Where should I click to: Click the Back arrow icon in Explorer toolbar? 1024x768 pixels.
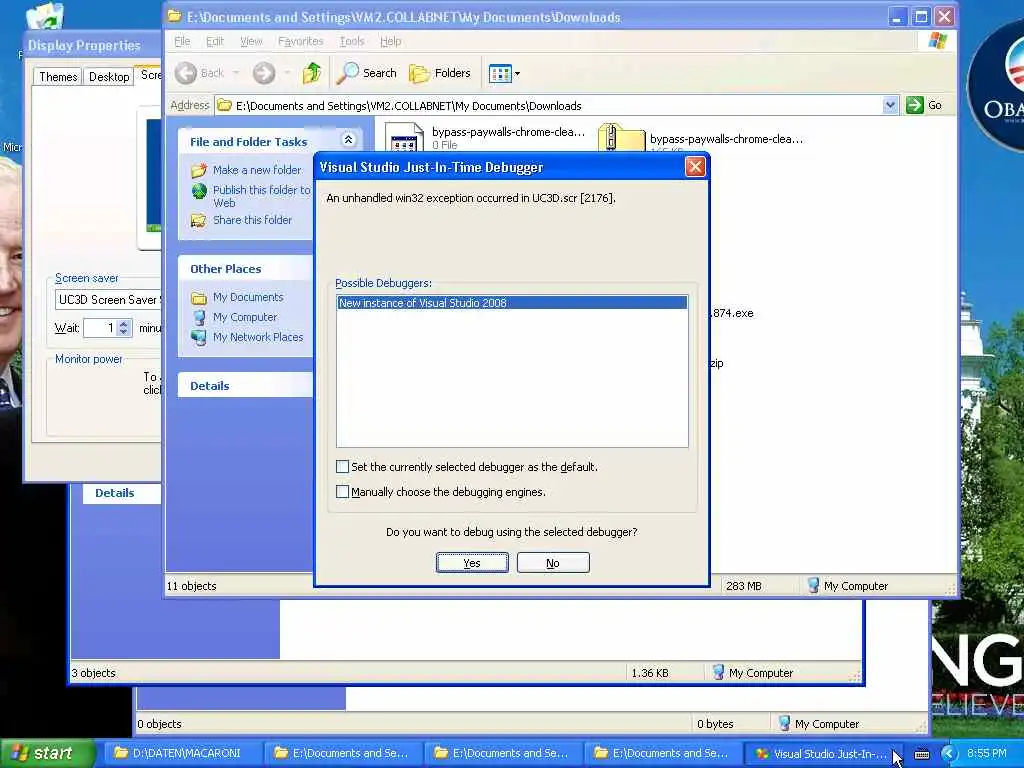185,73
